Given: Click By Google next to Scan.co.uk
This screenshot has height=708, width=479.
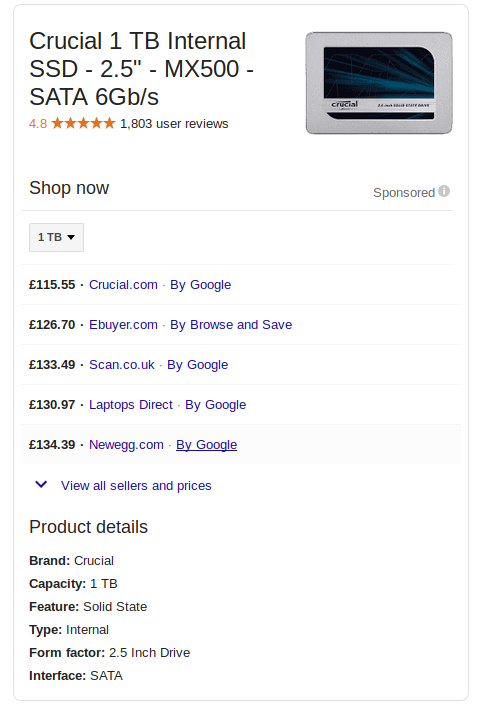Looking at the screenshot, I should [197, 365].
